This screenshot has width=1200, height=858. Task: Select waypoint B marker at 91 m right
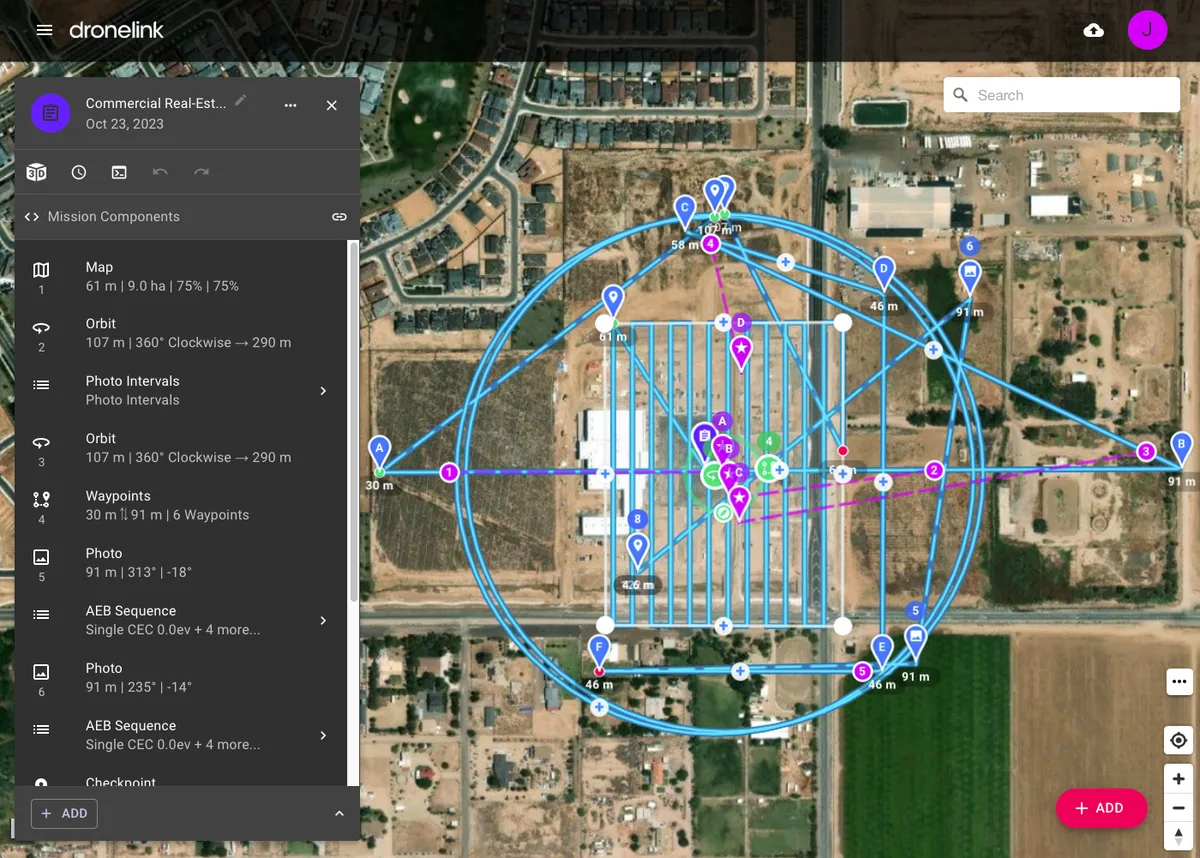click(1181, 449)
